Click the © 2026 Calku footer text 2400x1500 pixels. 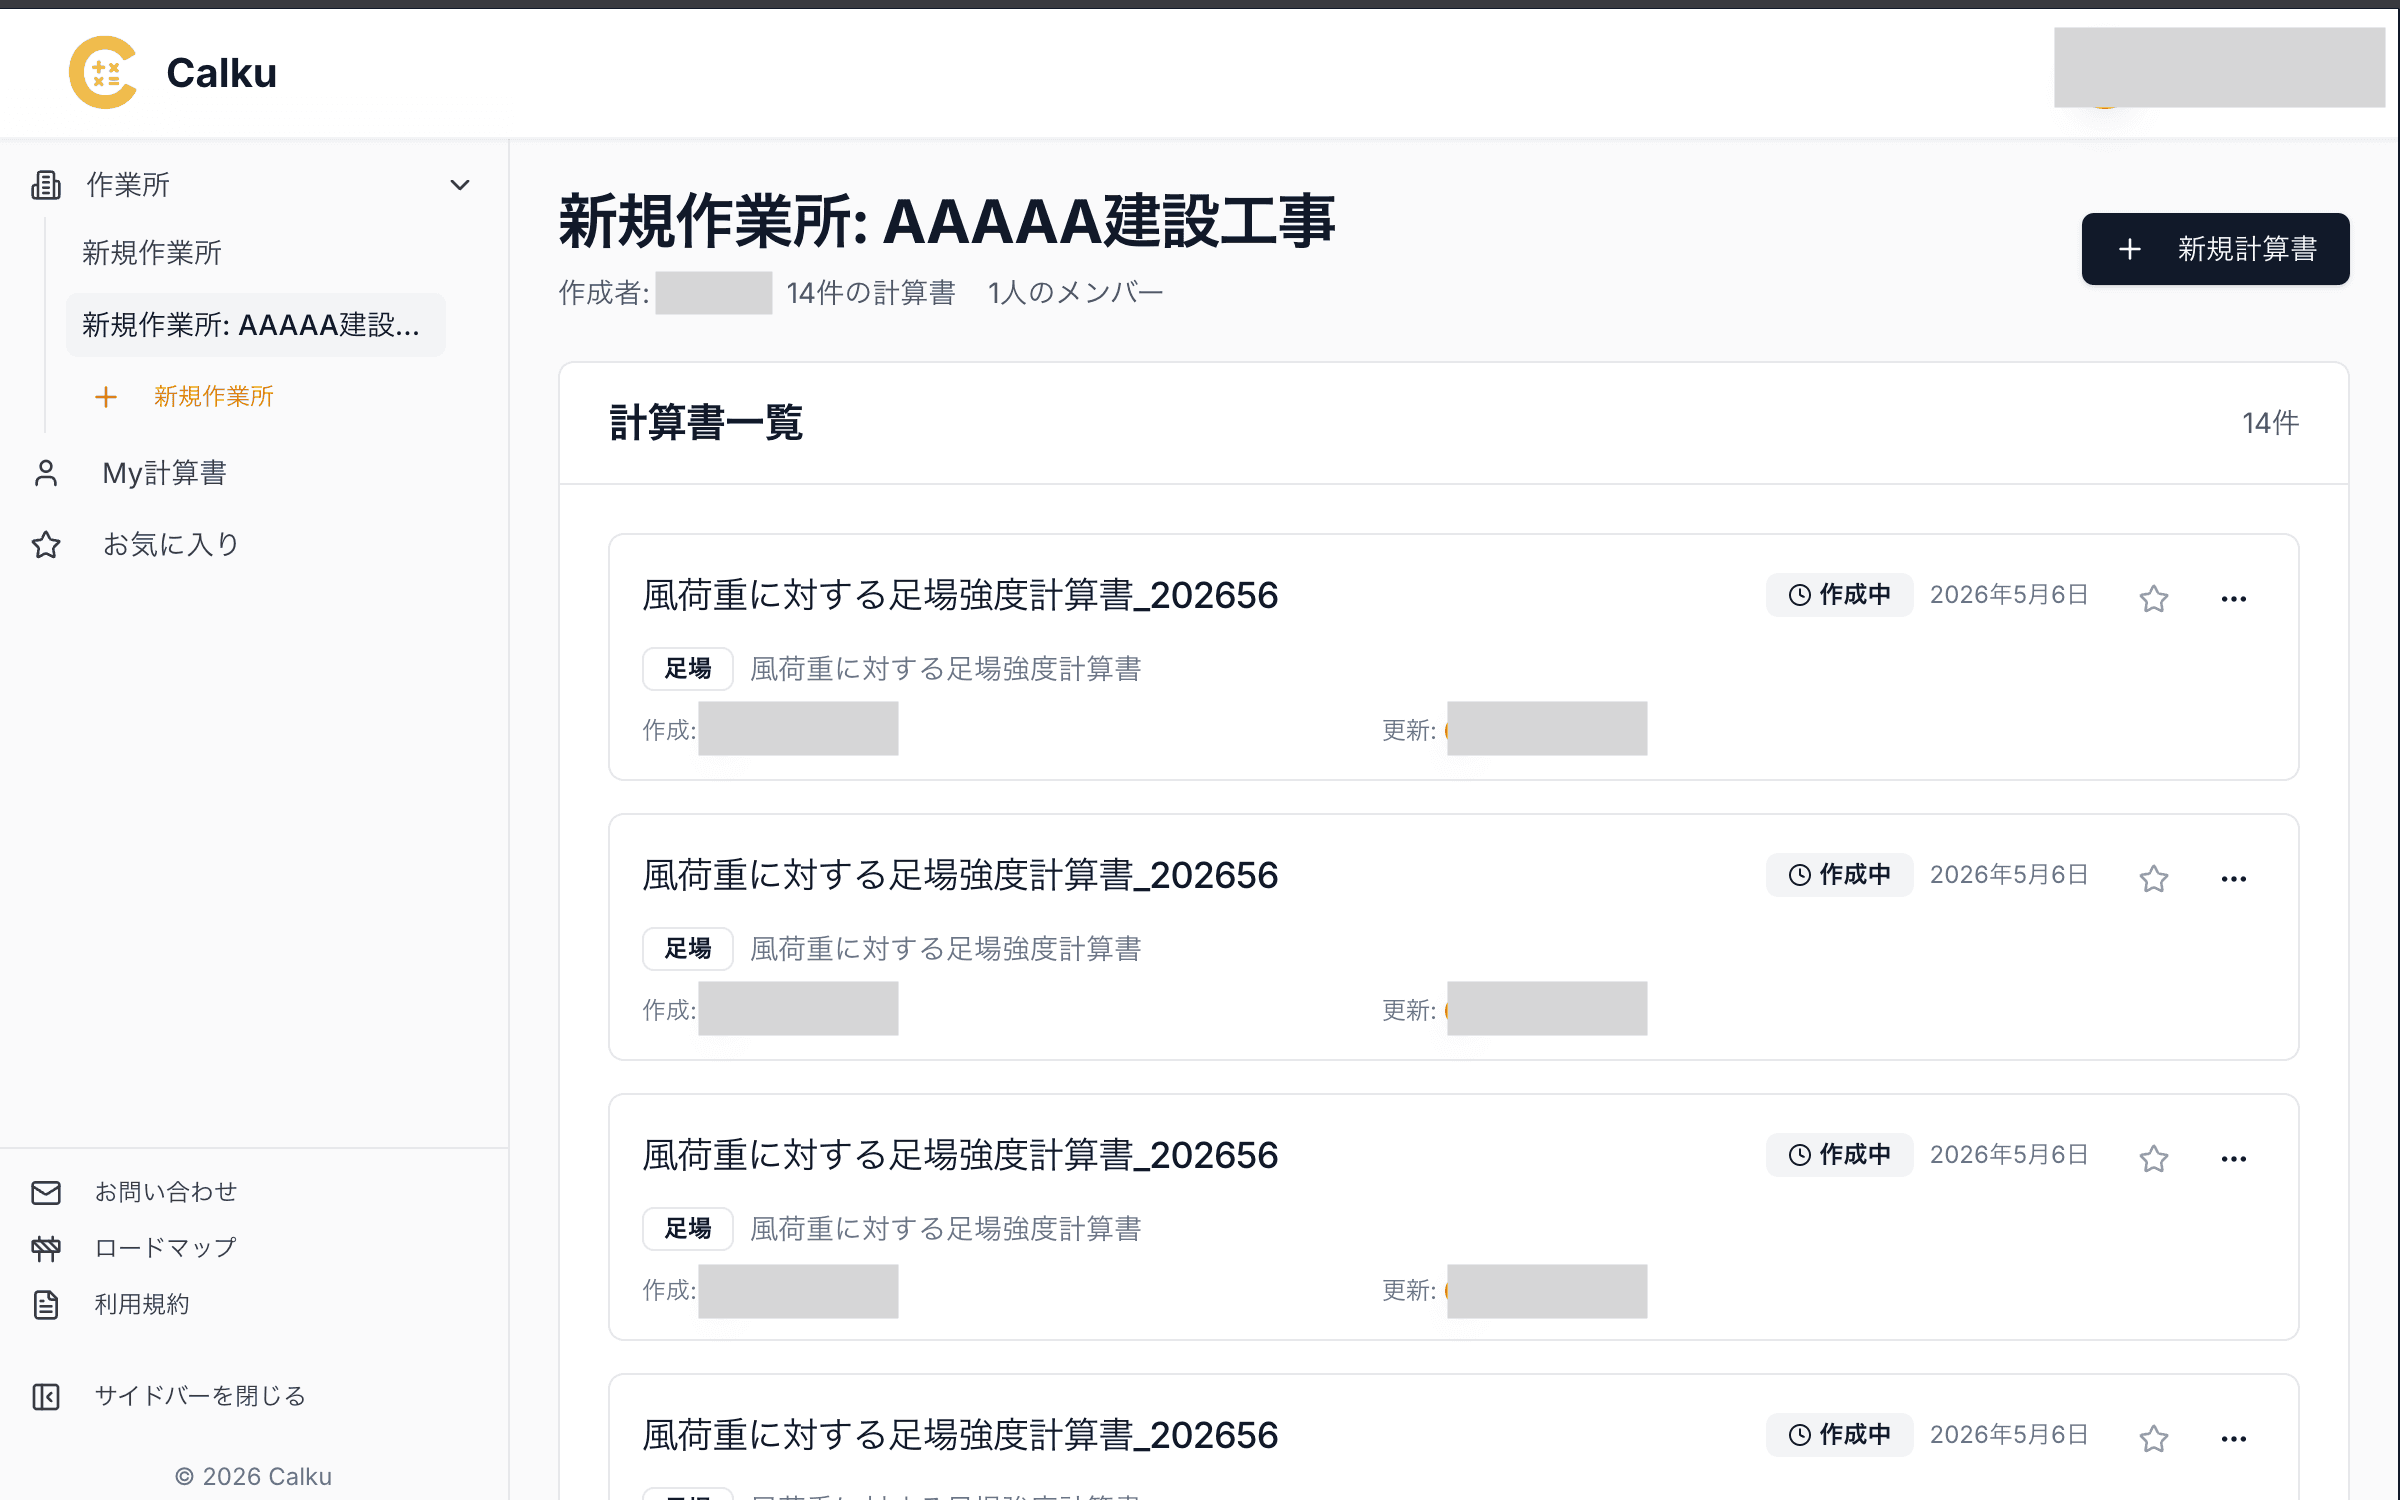[253, 1477]
